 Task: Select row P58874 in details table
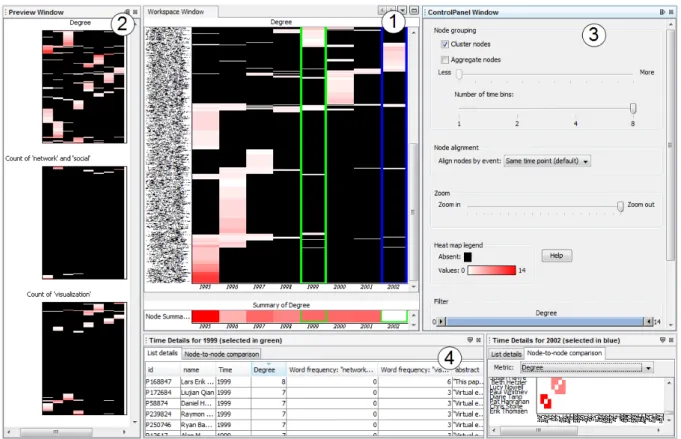314,403
